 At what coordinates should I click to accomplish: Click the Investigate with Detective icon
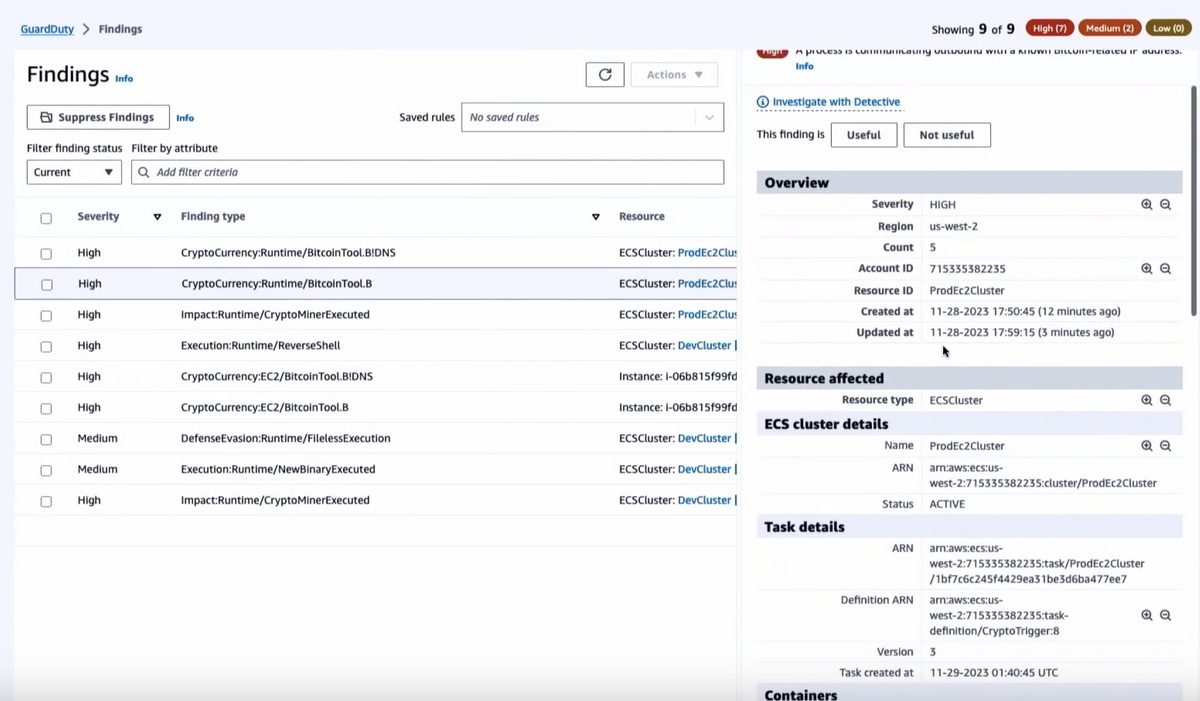763,102
